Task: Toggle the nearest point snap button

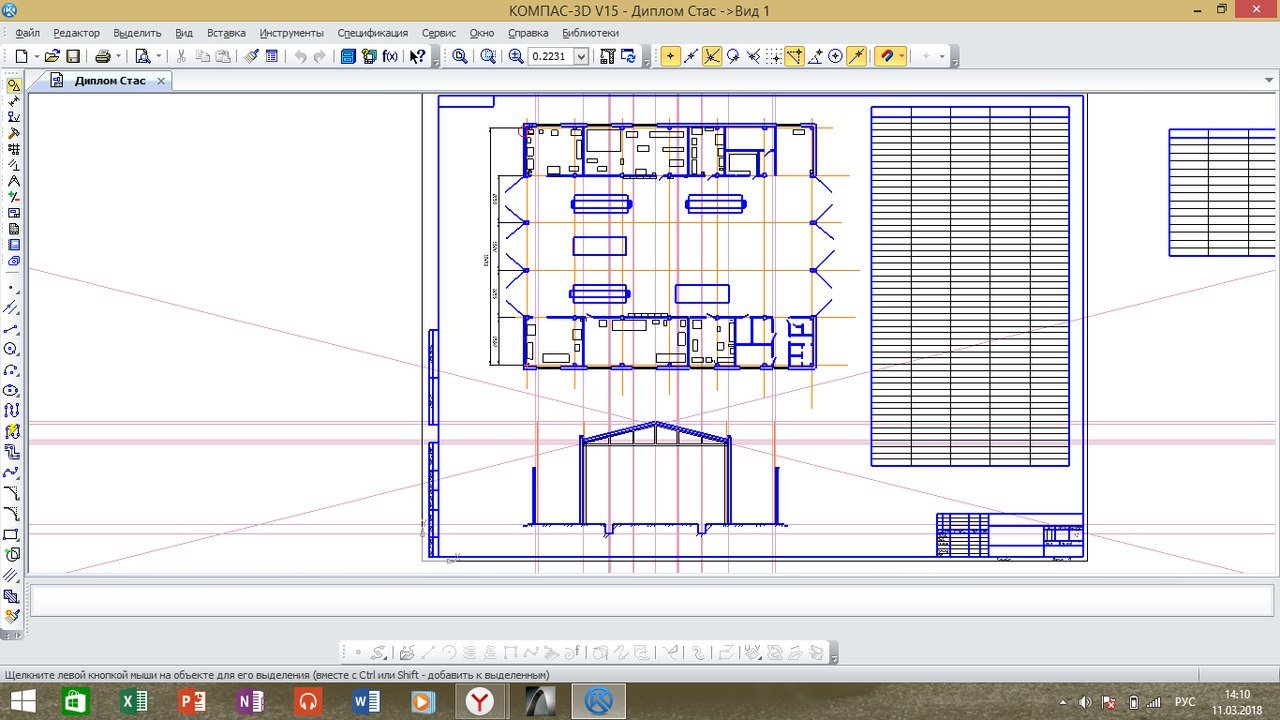Action: [x=670, y=57]
